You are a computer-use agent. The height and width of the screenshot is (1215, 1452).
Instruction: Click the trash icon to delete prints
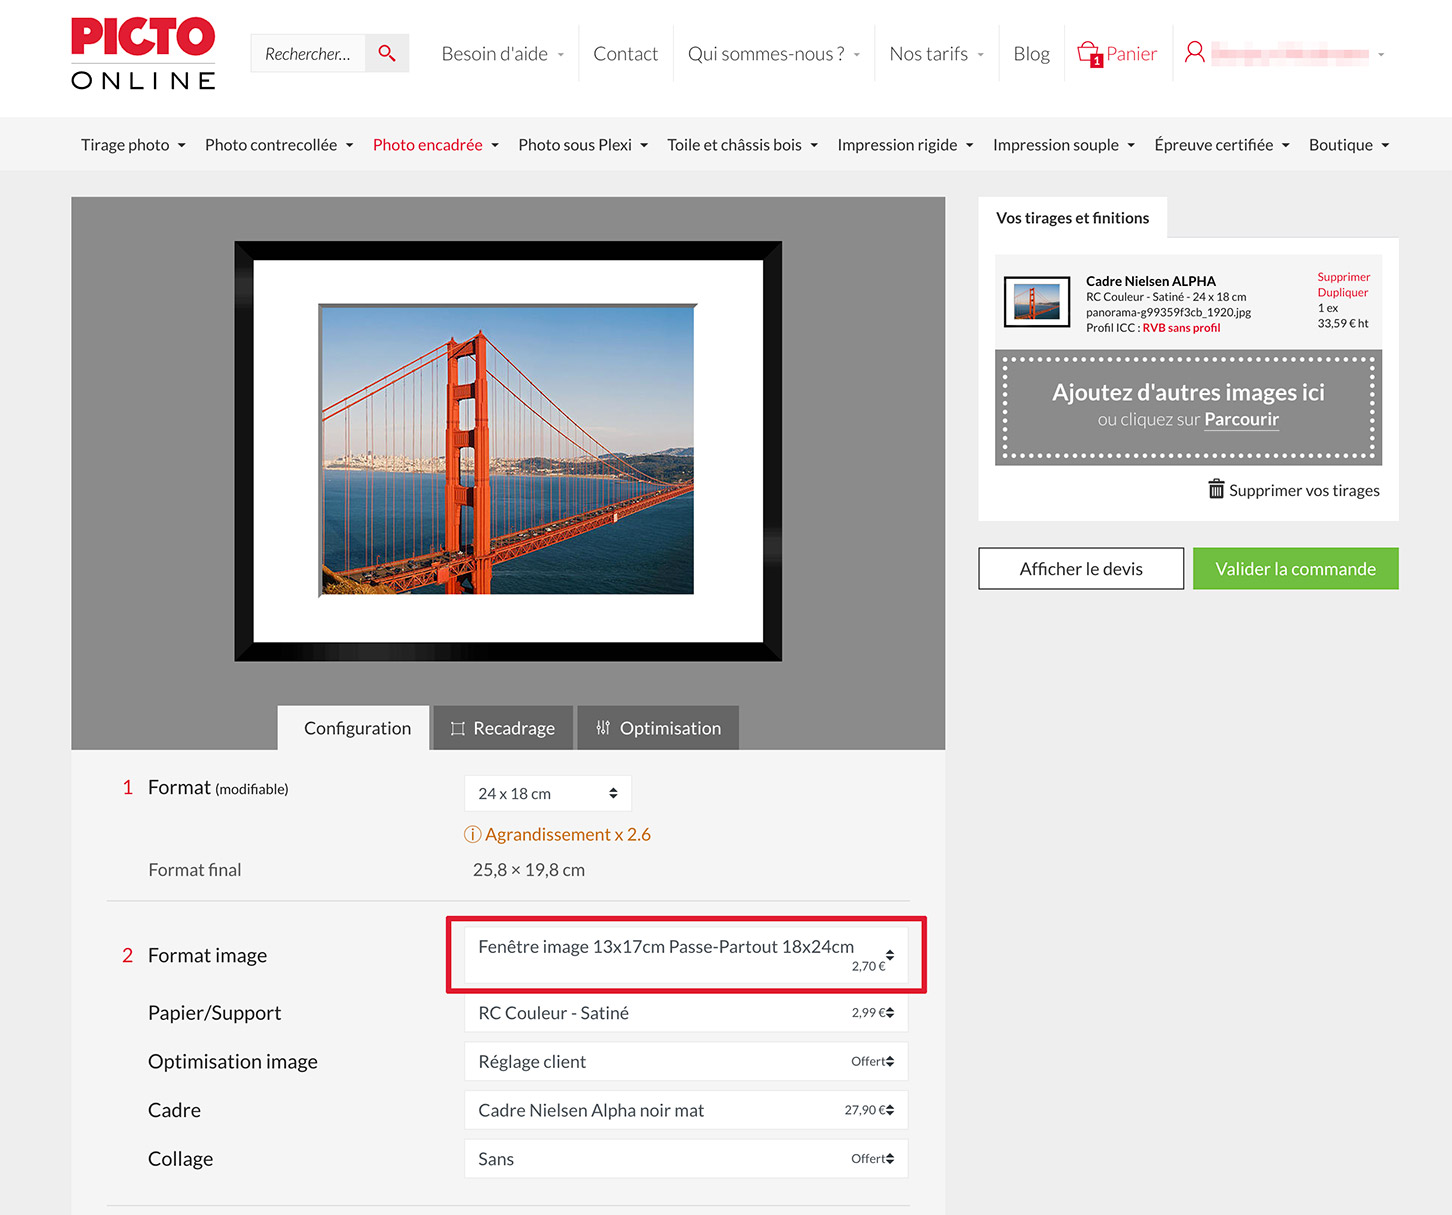click(1216, 489)
